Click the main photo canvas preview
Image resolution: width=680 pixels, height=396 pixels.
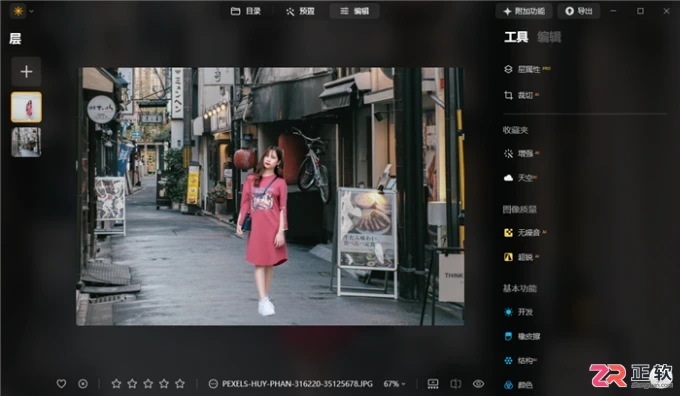[270, 196]
